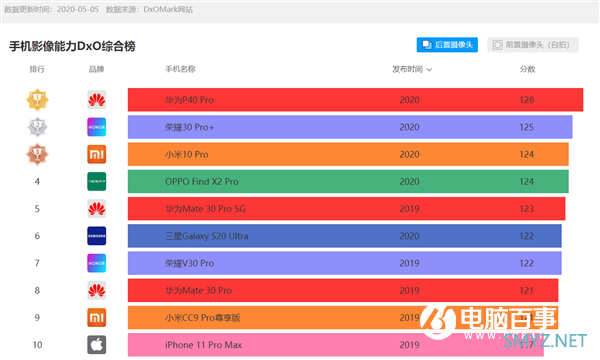Click Huawei logo in rank 8 row
The height and width of the screenshot is (360, 600).
click(x=96, y=290)
